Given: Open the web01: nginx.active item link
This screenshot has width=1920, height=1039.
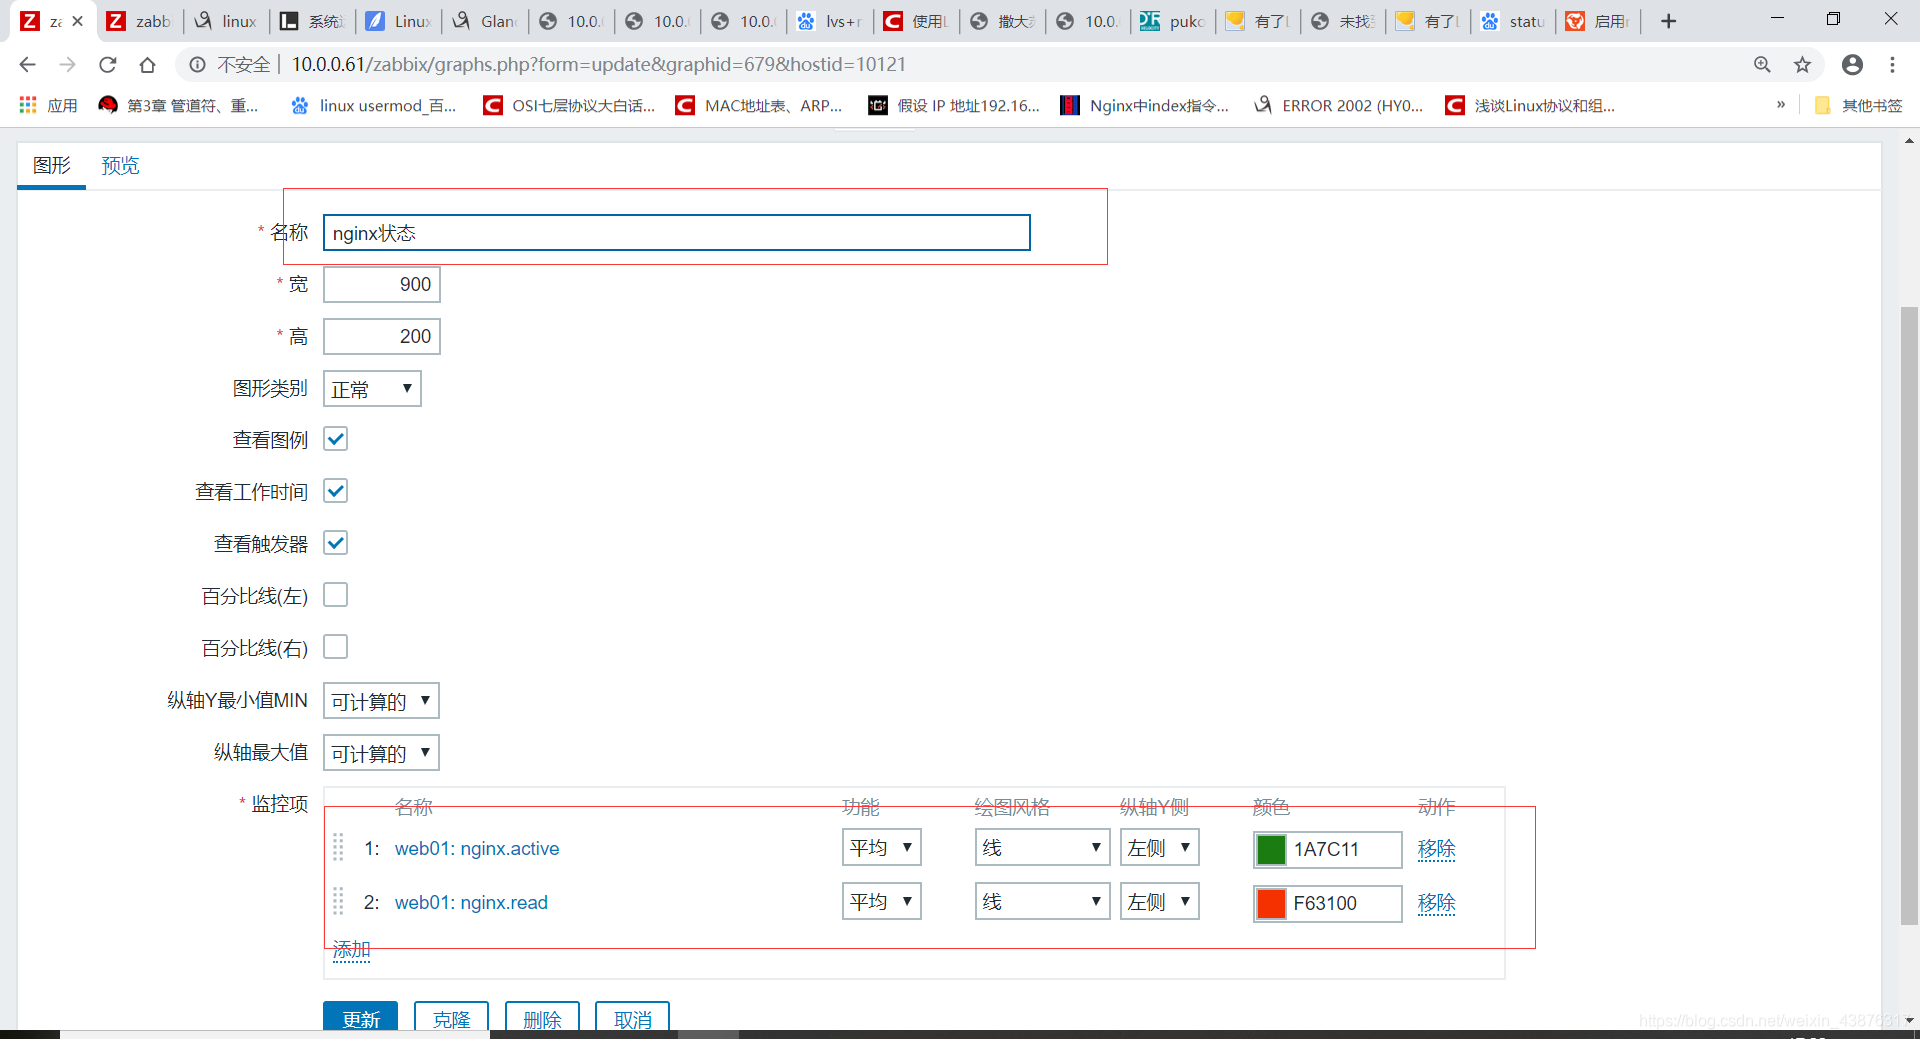Looking at the screenshot, I should [x=477, y=848].
